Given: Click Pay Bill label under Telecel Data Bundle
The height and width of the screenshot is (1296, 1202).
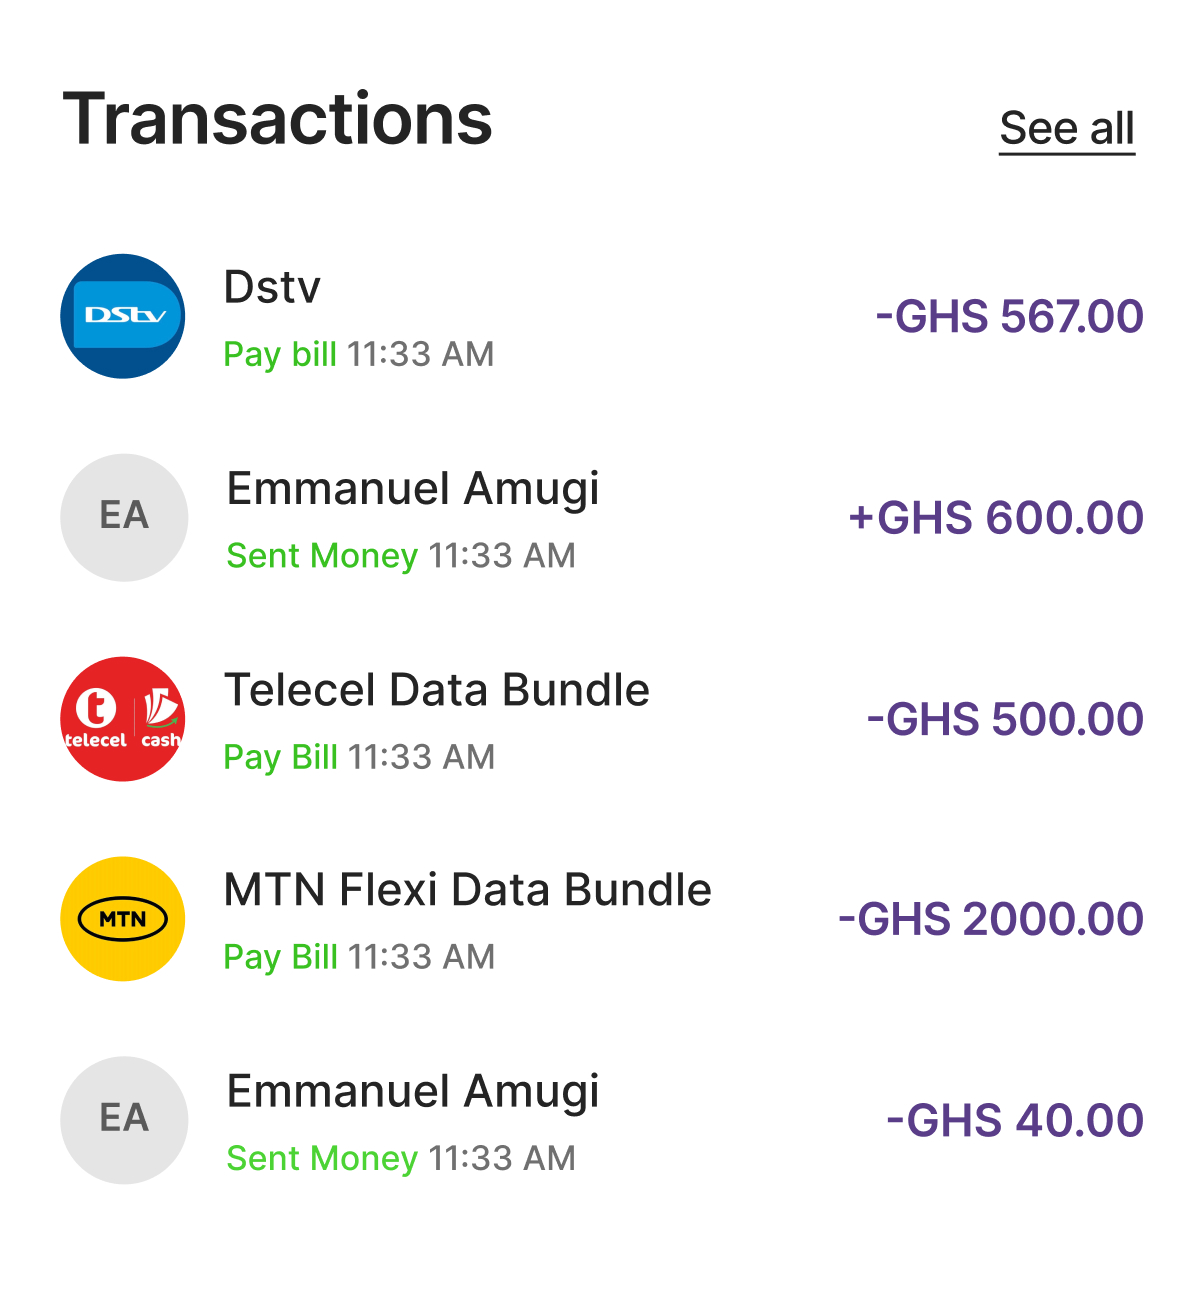Looking at the screenshot, I should click(281, 758).
